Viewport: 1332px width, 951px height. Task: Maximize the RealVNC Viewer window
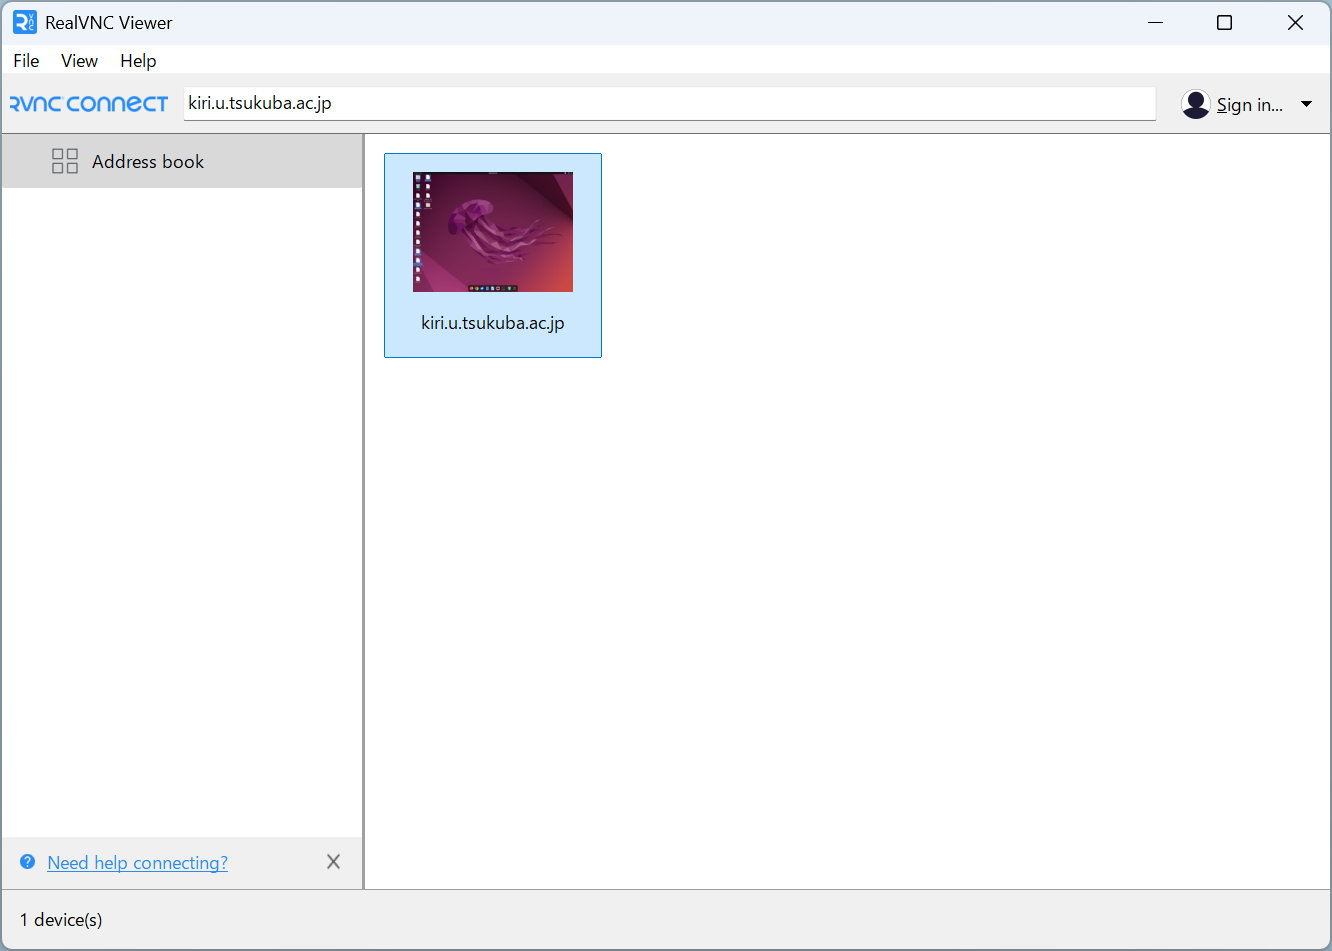(1224, 22)
